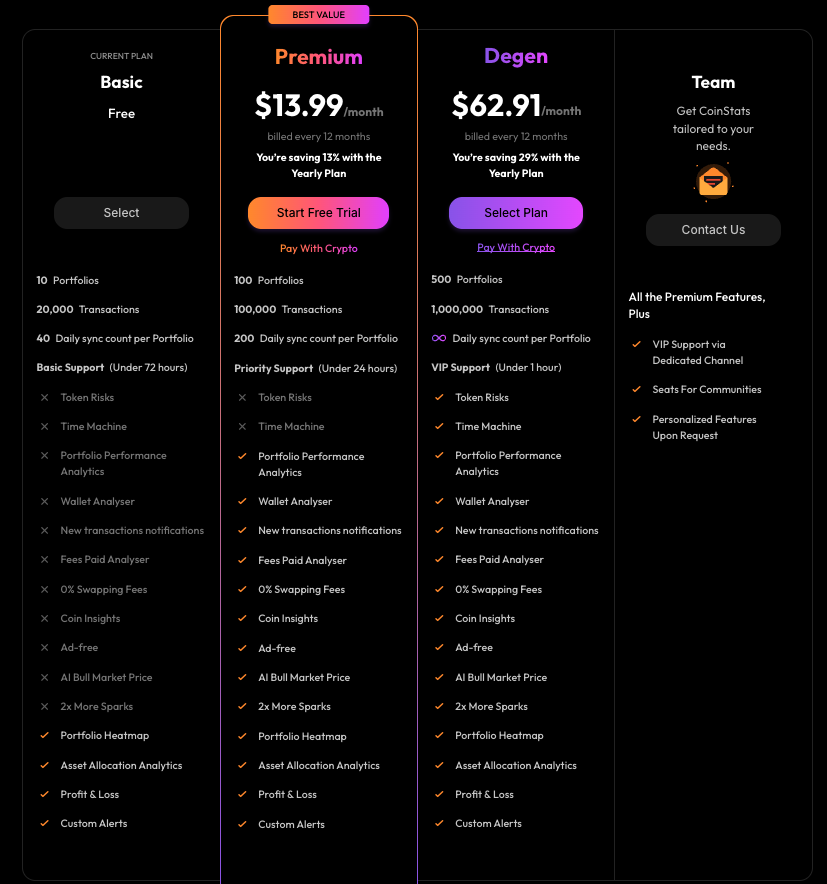The image size is (827, 884).
Task: Click the Team plan mascot icon
Action: tap(713, 181)
